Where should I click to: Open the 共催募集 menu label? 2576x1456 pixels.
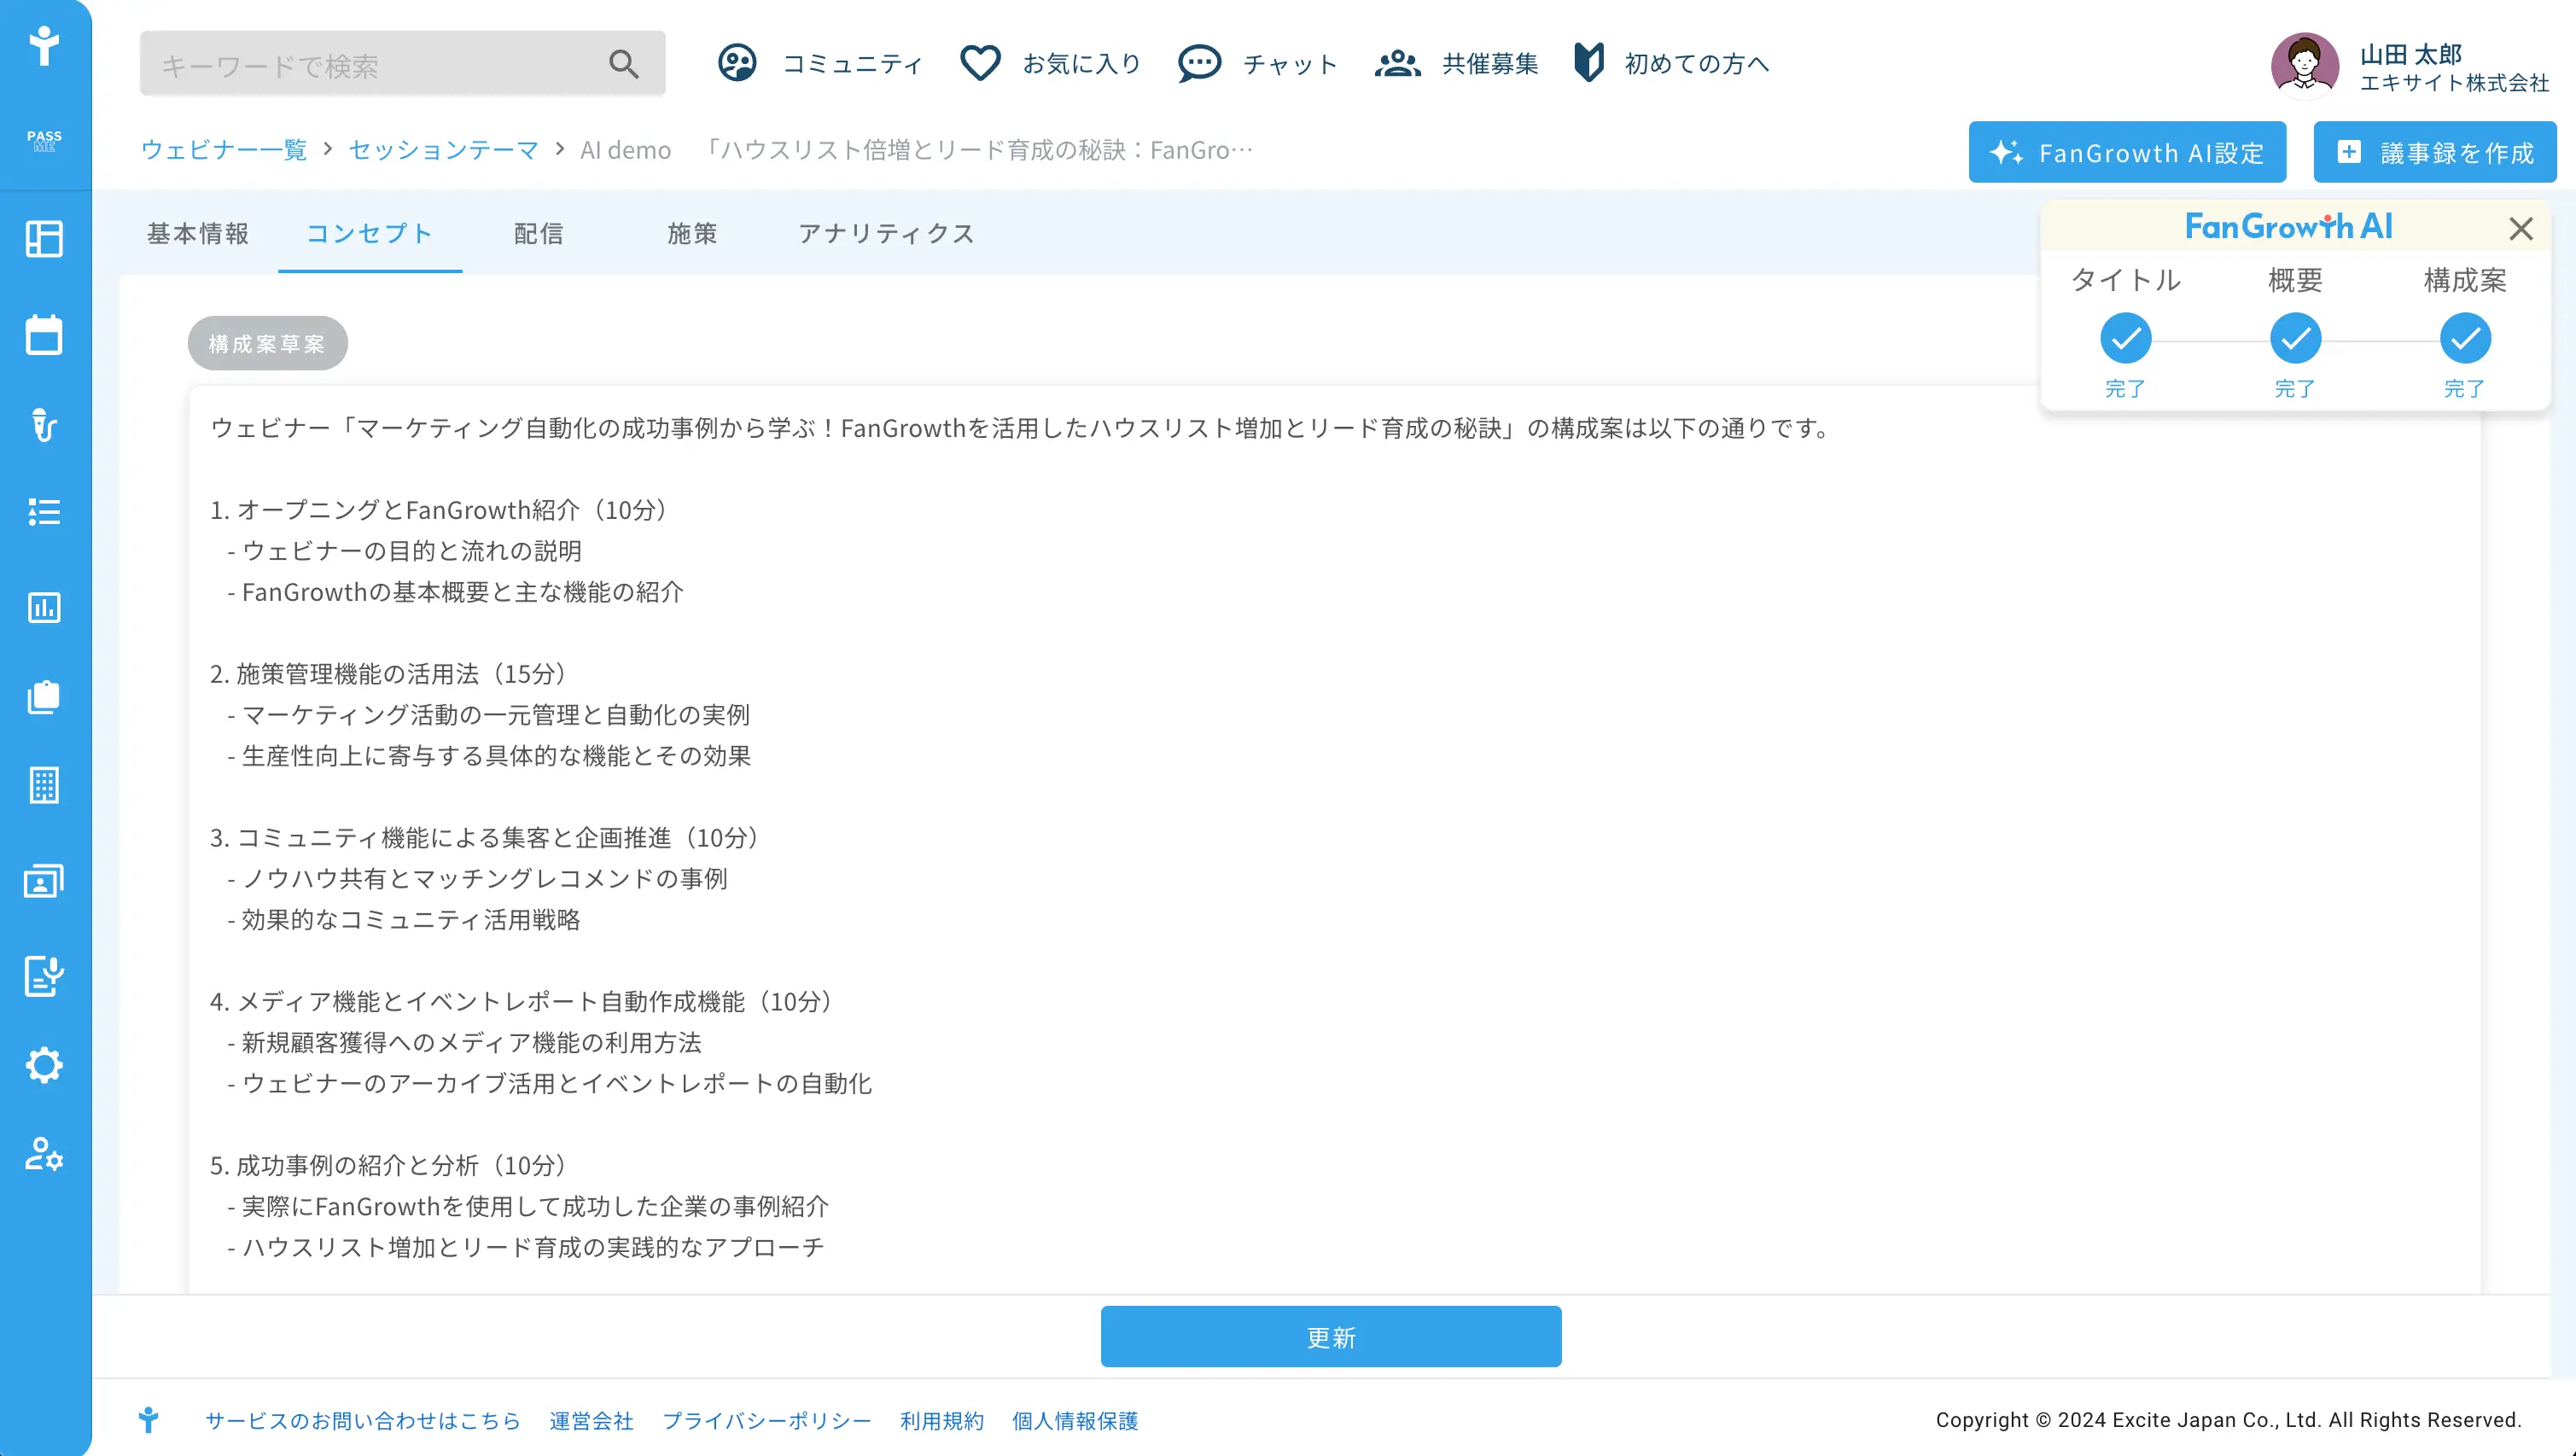(1490, 63)
